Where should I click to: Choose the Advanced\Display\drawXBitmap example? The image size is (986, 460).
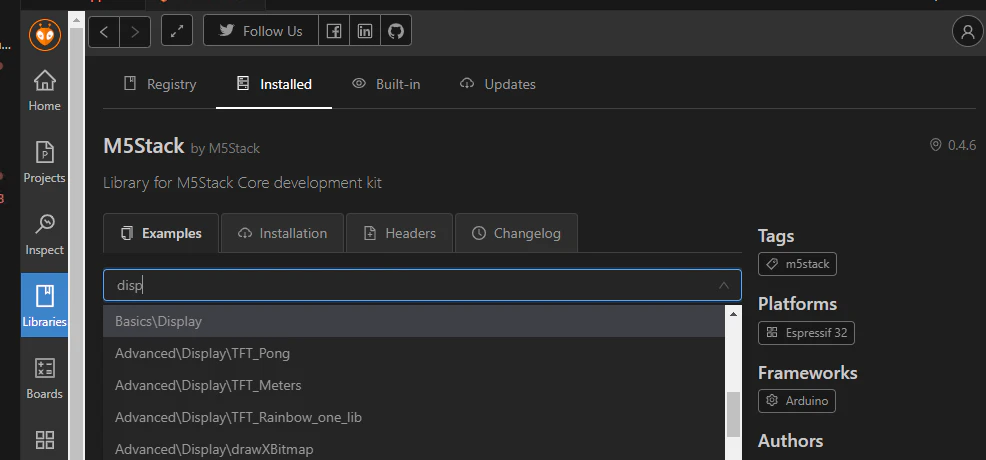414,449
